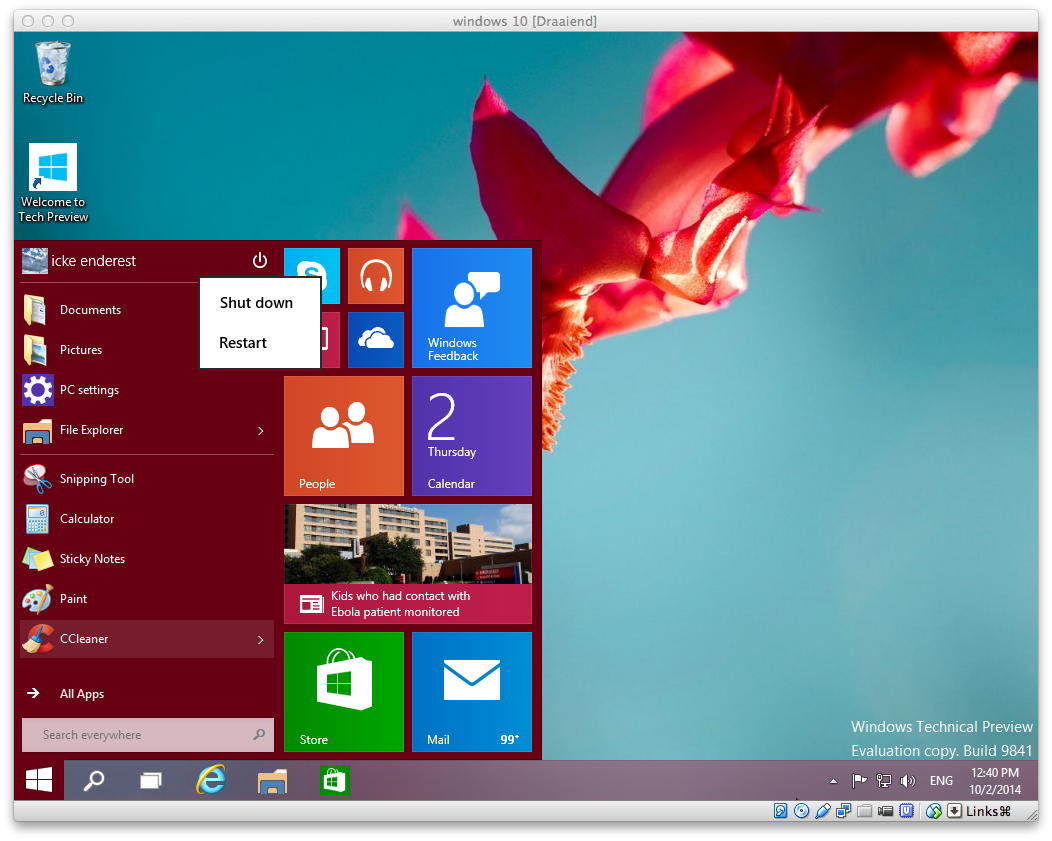Click the power icon in Start menu
The width and height of the screenshot is (1052, 841).
pyautogui.click(x=260, y=261)
